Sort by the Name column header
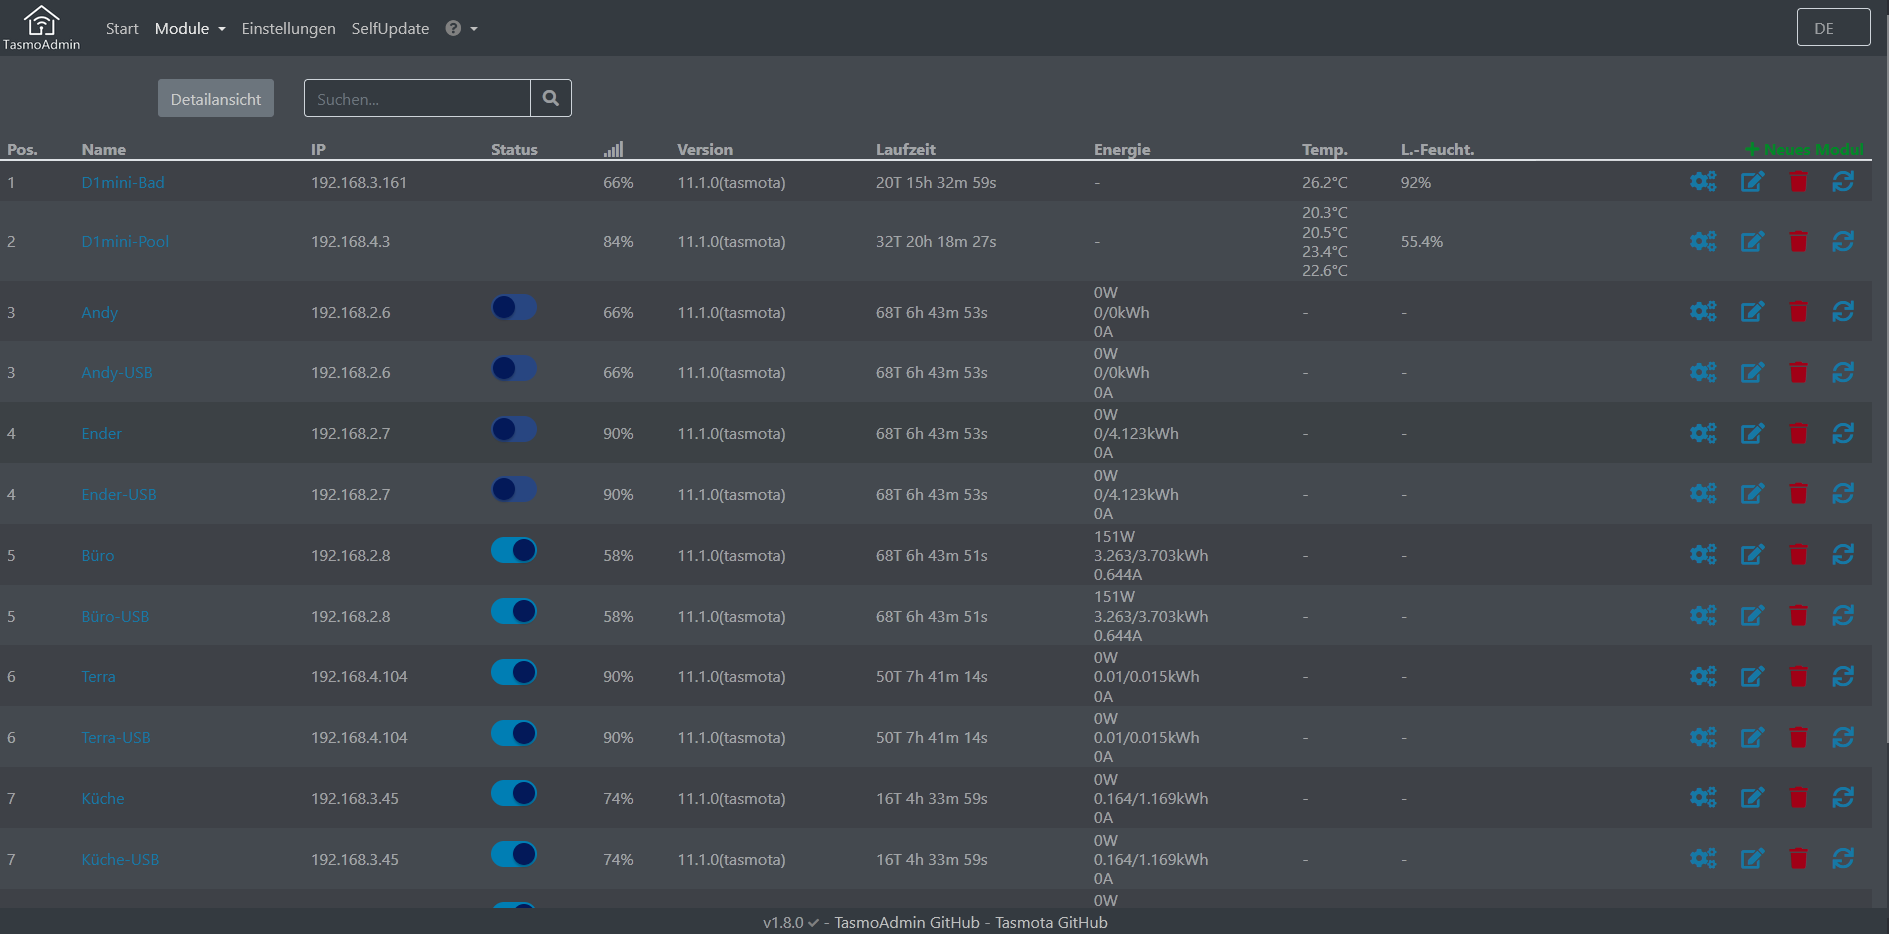This screenshot has width=1889, height=934. (x=104, y=149)
